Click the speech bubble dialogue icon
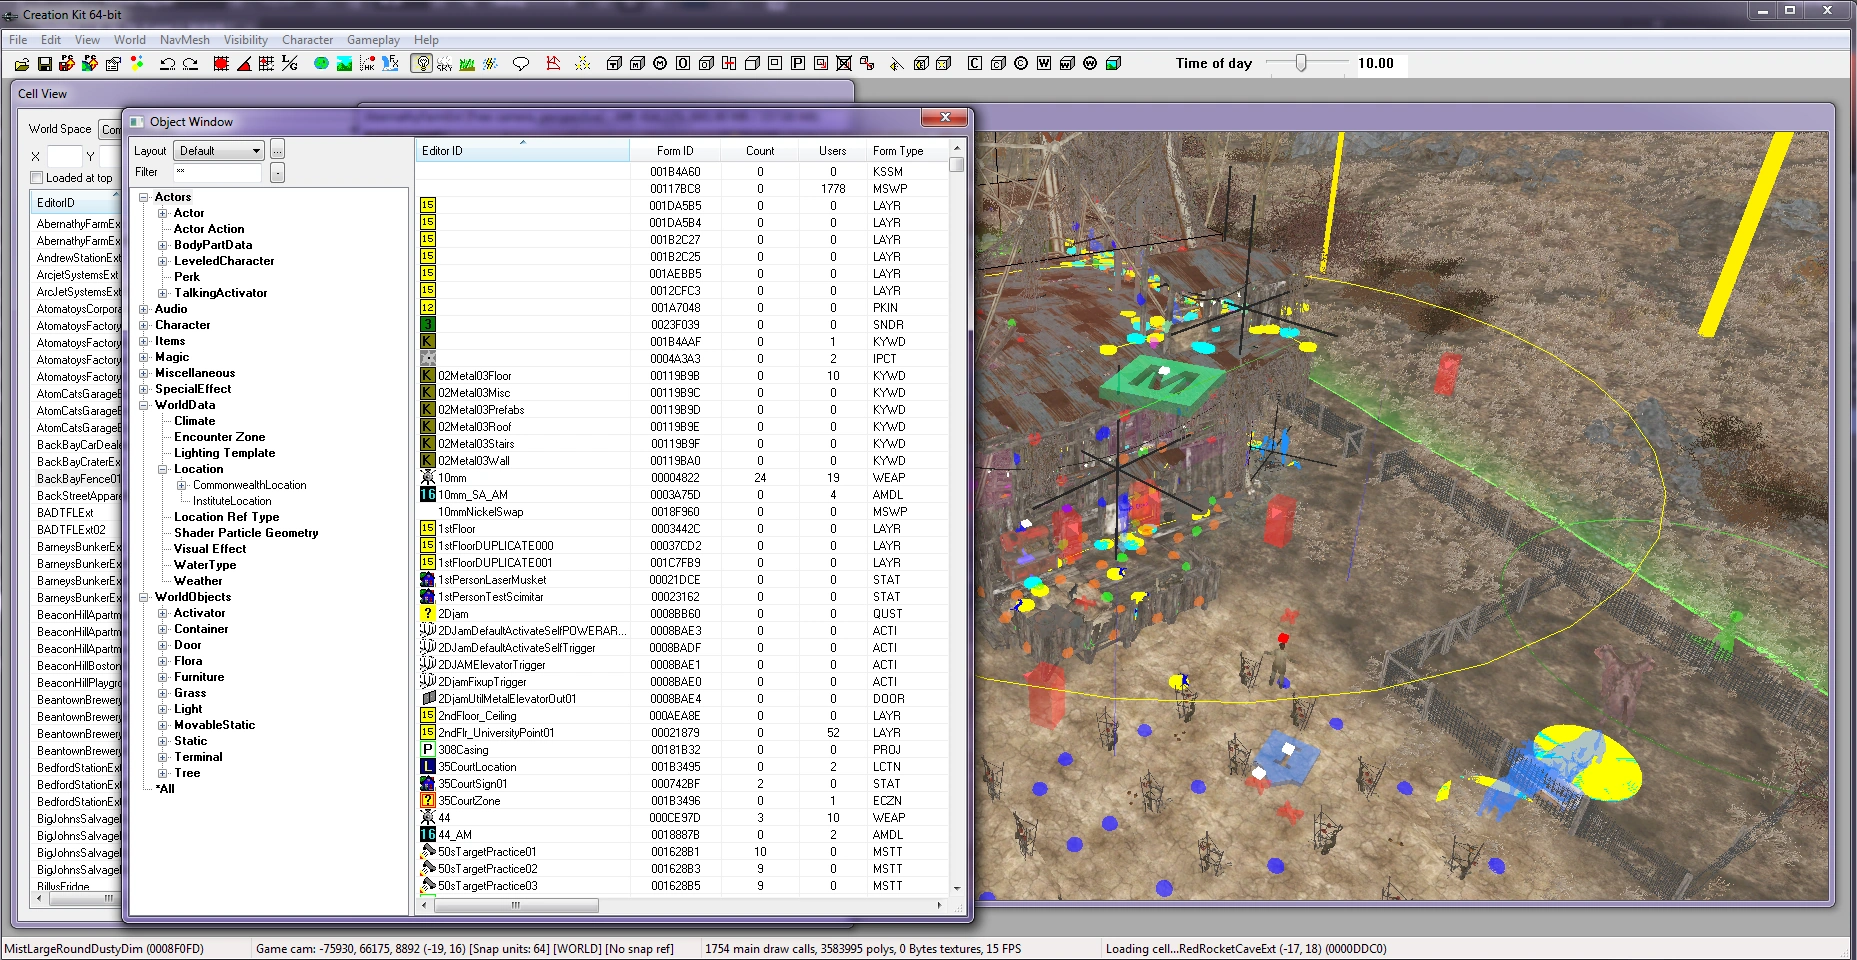1857x960 pixels. tap(521, 64)
